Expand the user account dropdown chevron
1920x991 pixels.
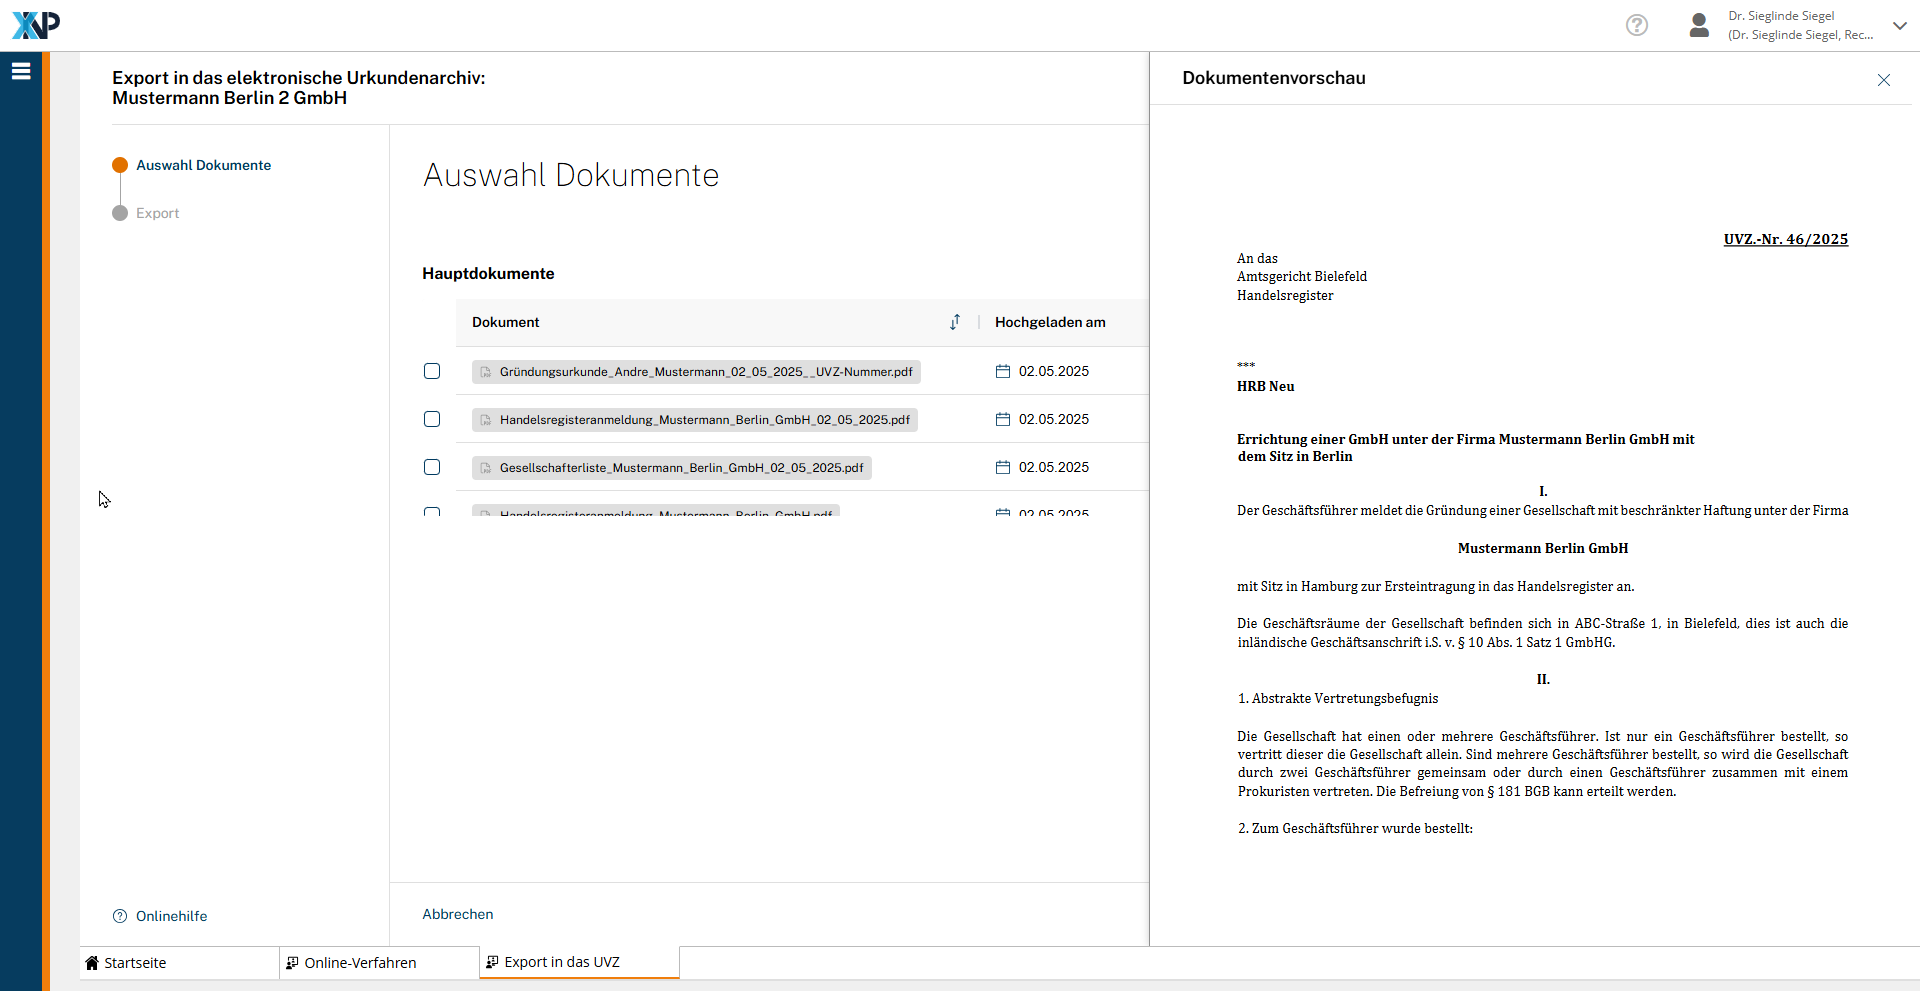point(1899,25)
